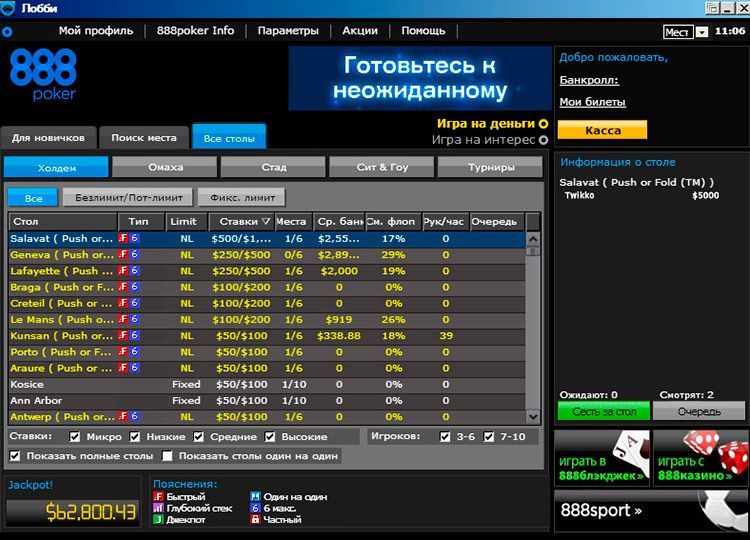Screen dimensions: 750x540
Task: Click the 6-max icon in Porto row
Action: 134,352
